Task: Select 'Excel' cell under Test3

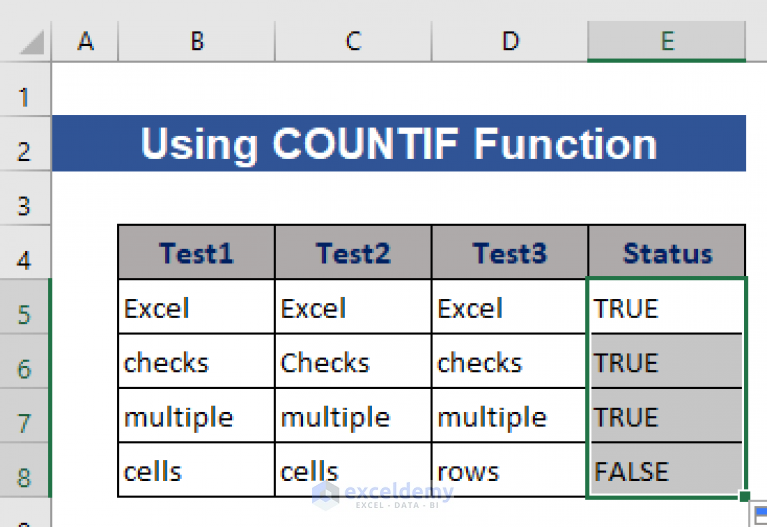Action: pyautogui.click(x=510, y=307)
